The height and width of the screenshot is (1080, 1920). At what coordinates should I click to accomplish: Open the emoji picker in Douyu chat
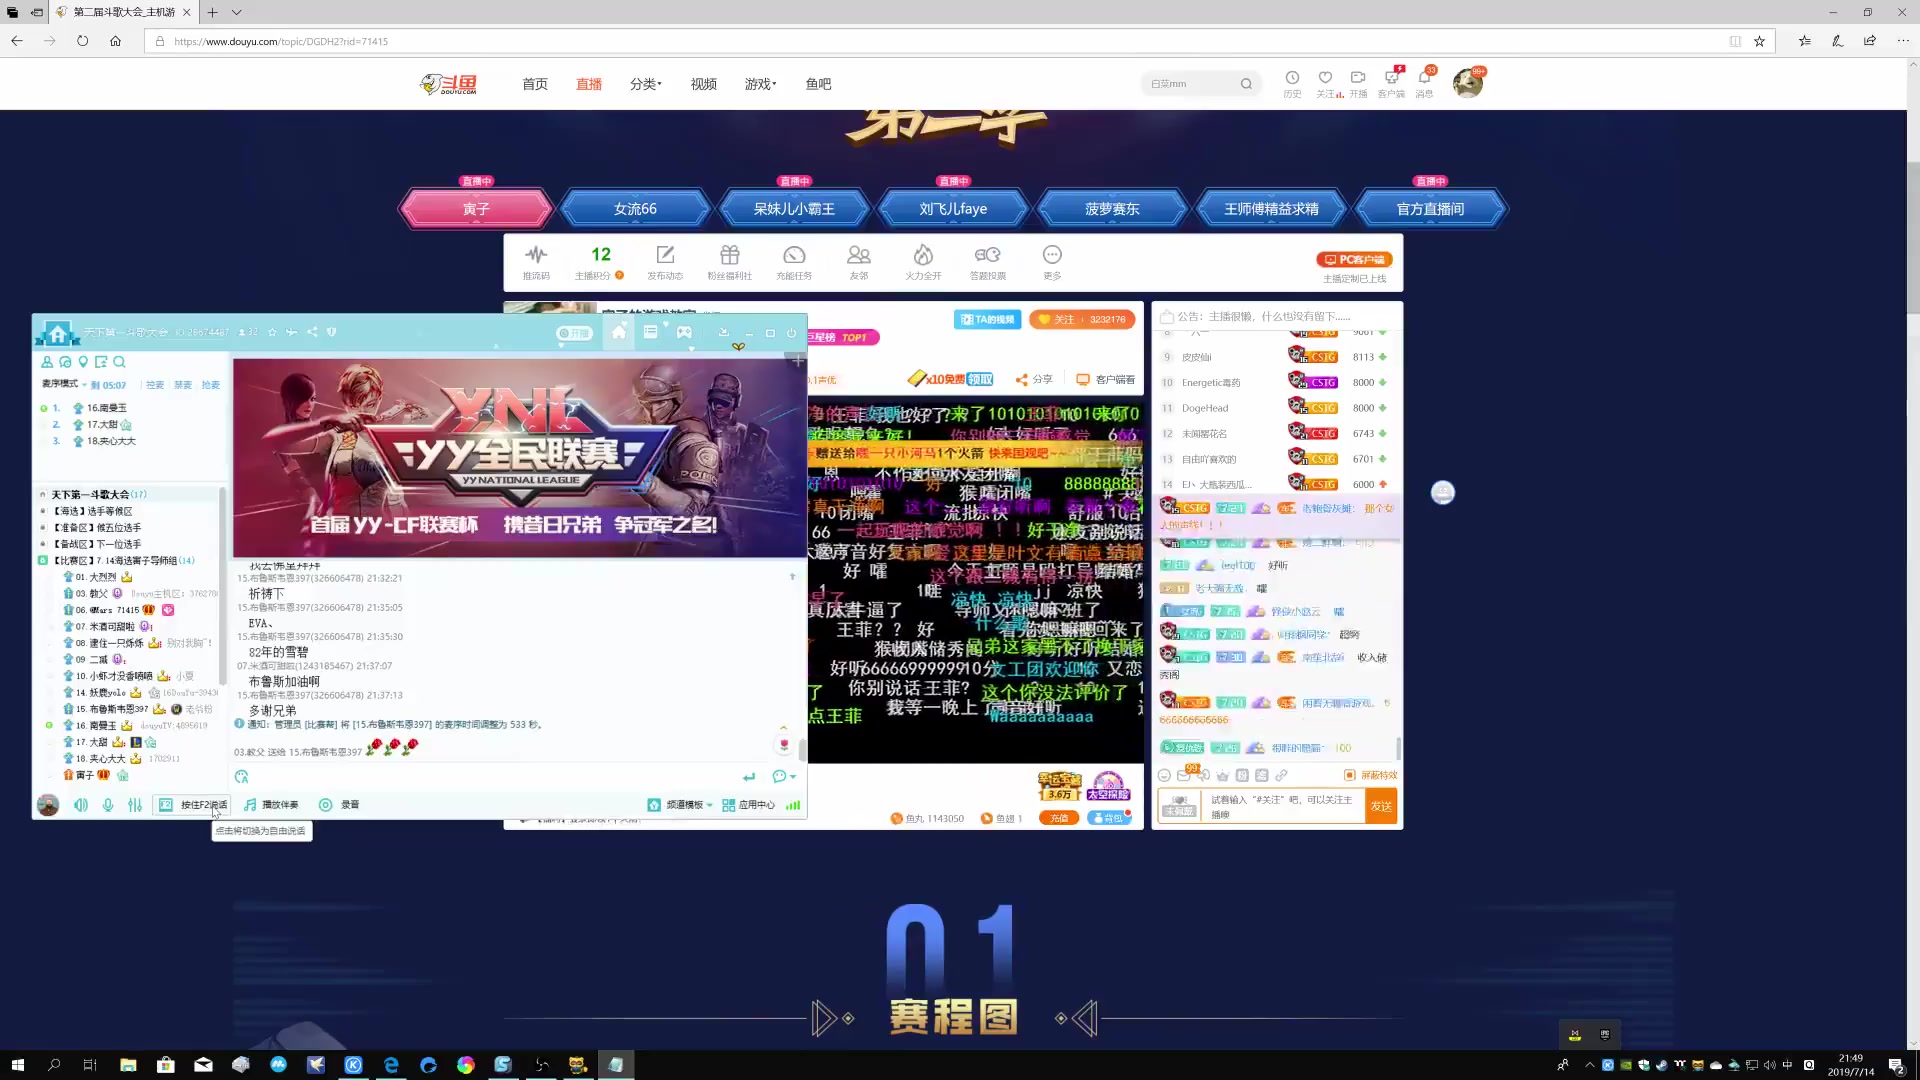(1164, 775)
